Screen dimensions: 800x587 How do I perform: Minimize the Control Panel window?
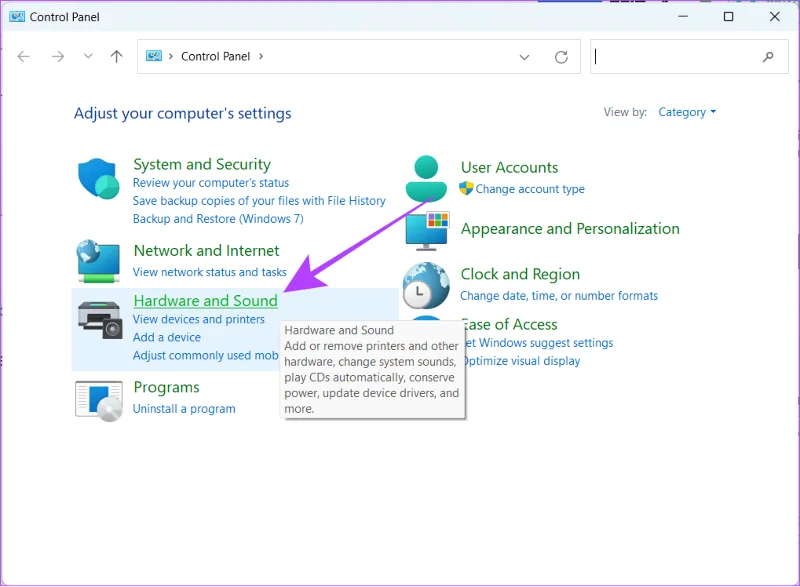point(683,16)
